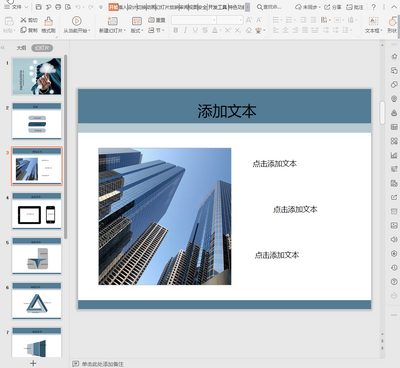
Task: Click the 批注 comment button
Action: pyautogui.click(x=355, y=7)
